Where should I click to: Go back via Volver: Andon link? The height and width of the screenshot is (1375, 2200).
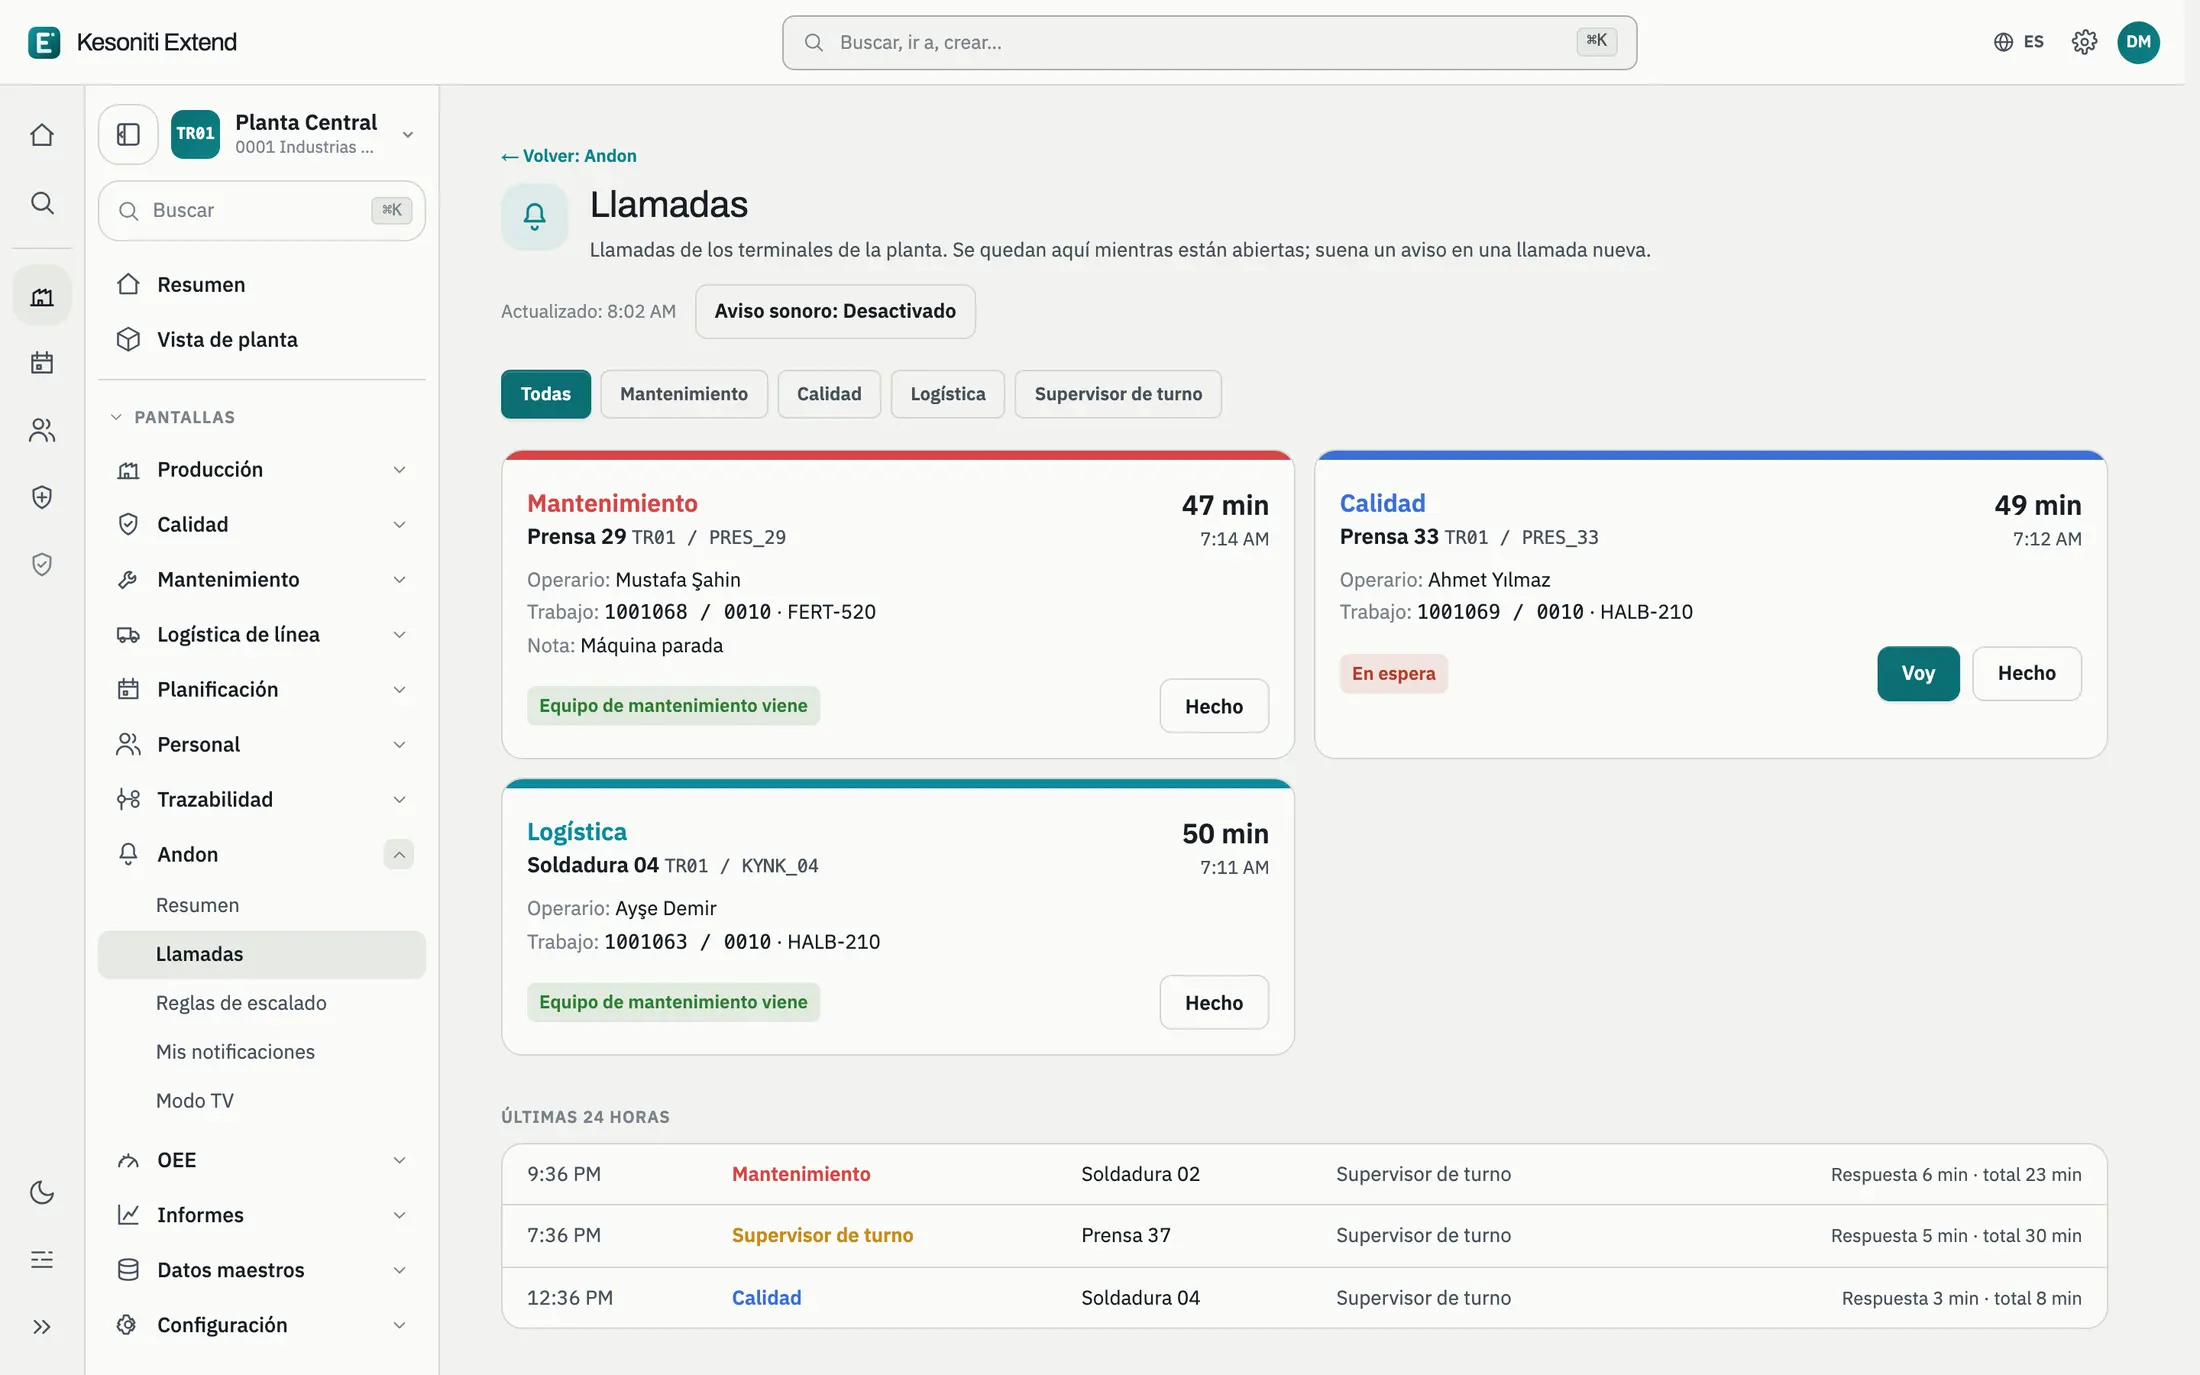(x=569, y=156)
